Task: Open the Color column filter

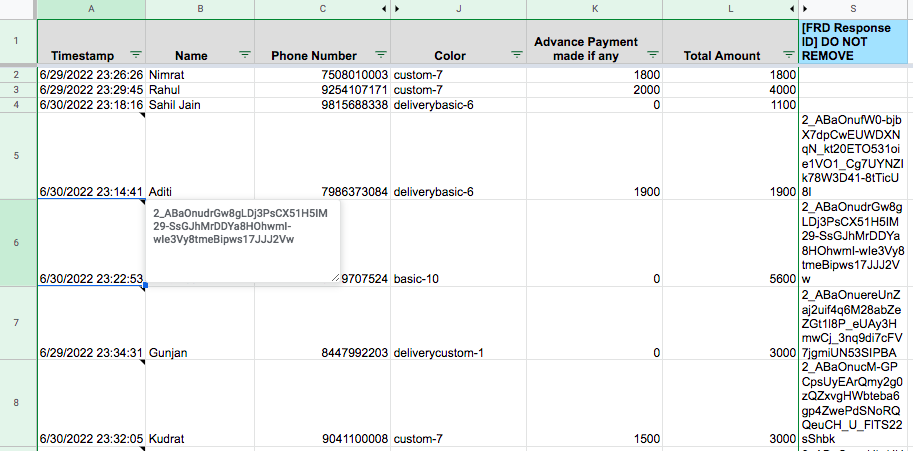Action: [516, 55]
